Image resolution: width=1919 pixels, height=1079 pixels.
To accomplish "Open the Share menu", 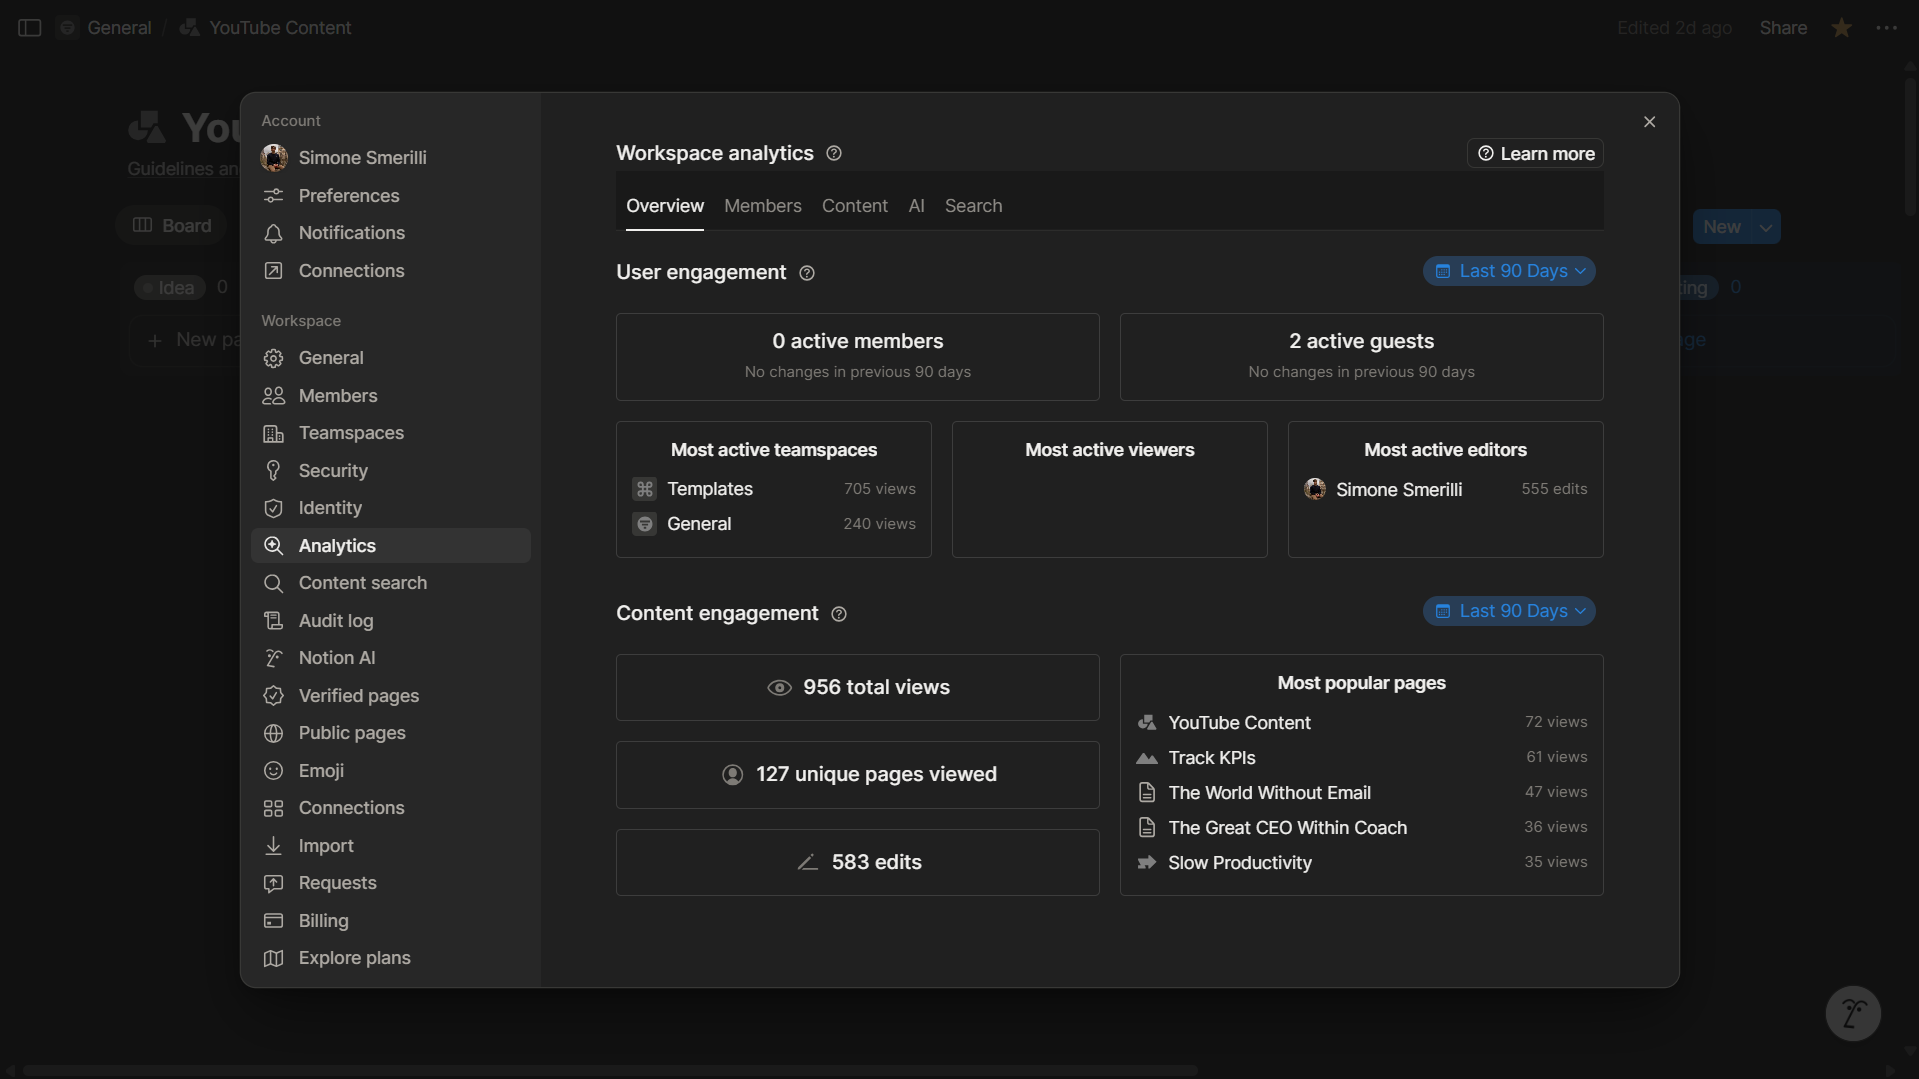I will pyautogui.click(x=1782, y=27).
